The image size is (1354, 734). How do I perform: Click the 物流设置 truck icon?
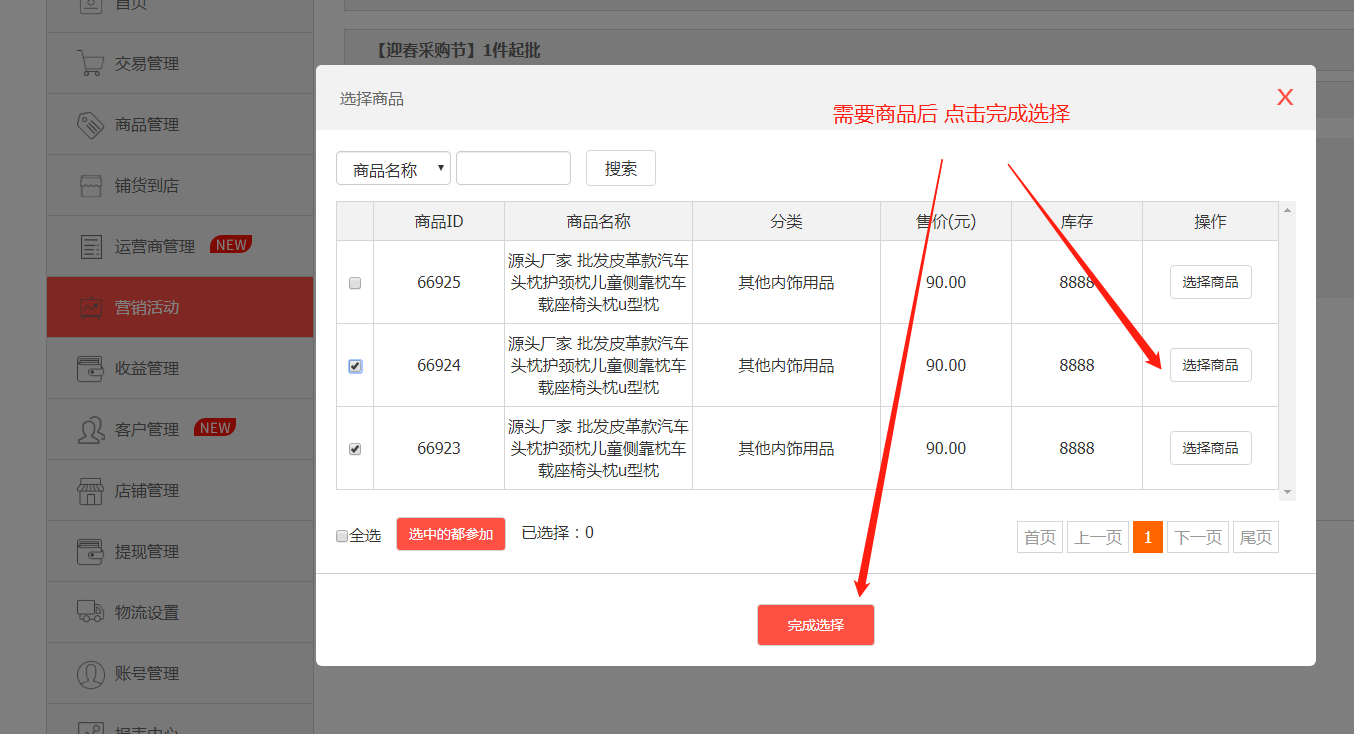[91, 611]
